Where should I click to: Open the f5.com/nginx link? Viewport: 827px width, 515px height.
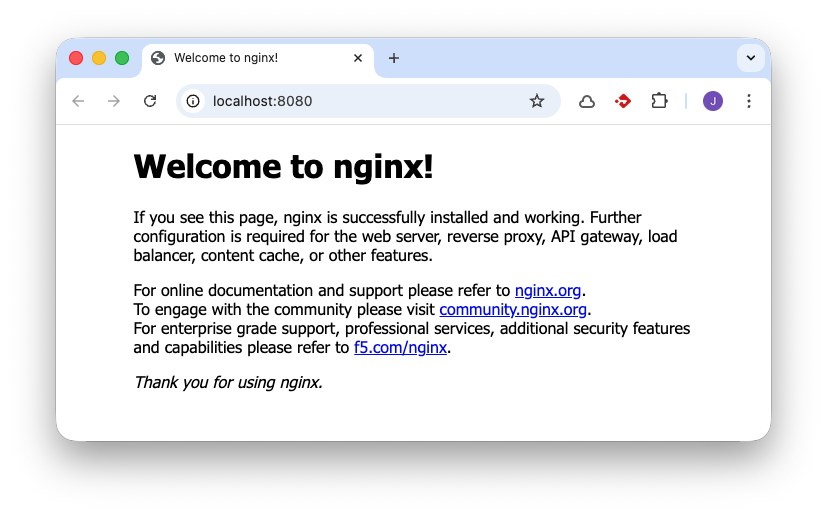tap(400, 347)
